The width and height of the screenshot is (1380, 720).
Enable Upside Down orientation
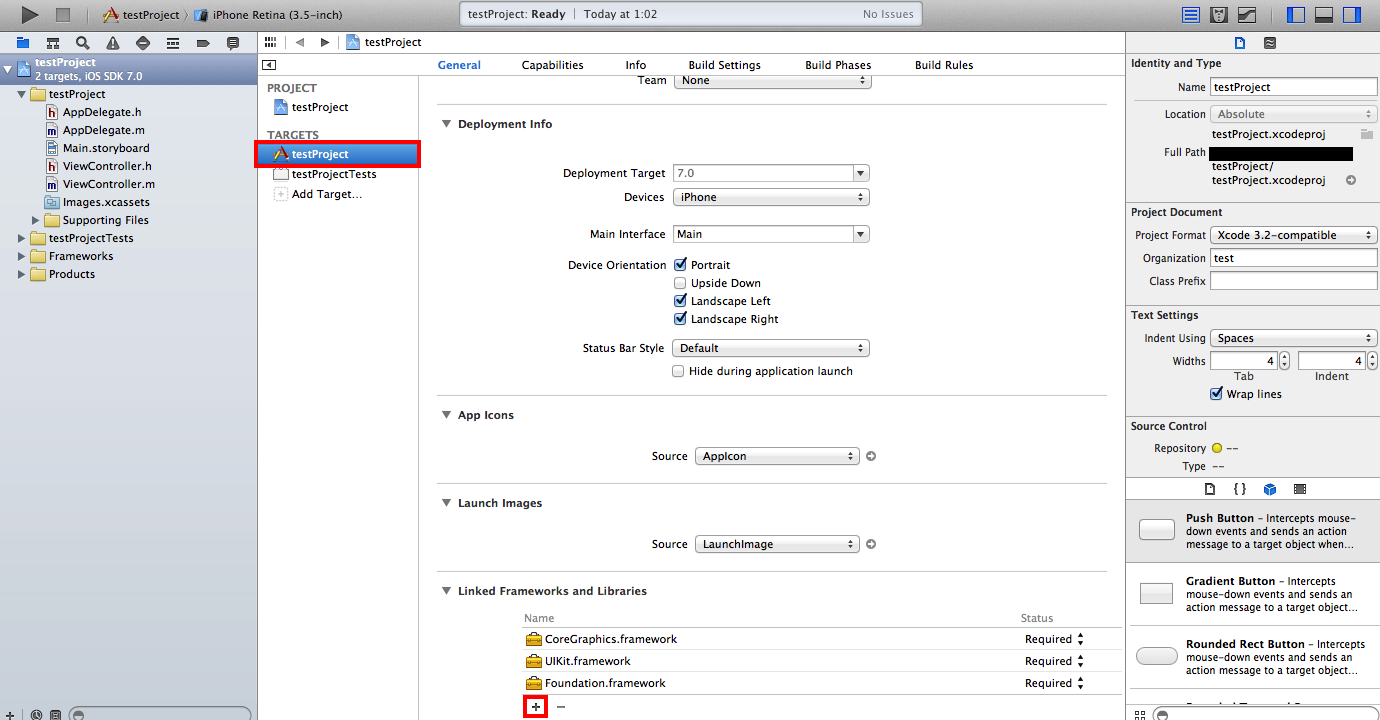pos(680,283)
